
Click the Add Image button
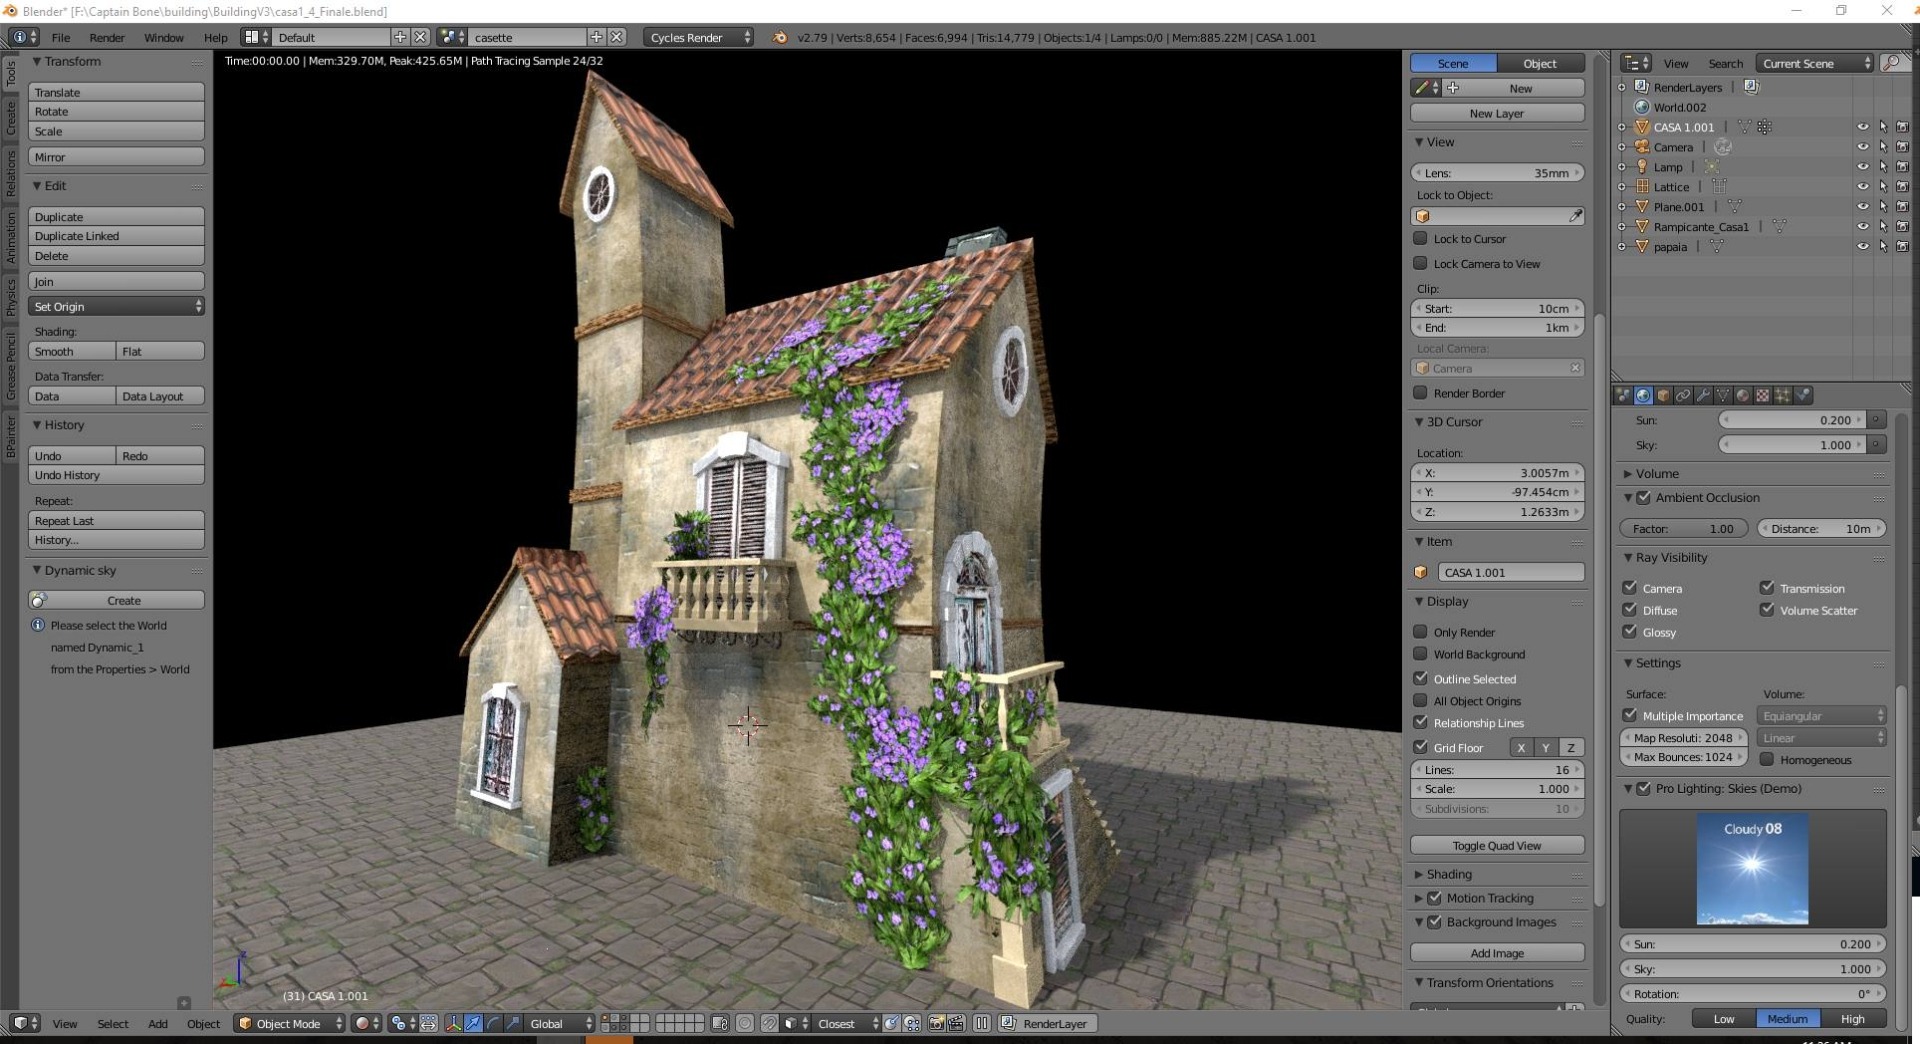pyautogui.click(x=1497, y=953)
